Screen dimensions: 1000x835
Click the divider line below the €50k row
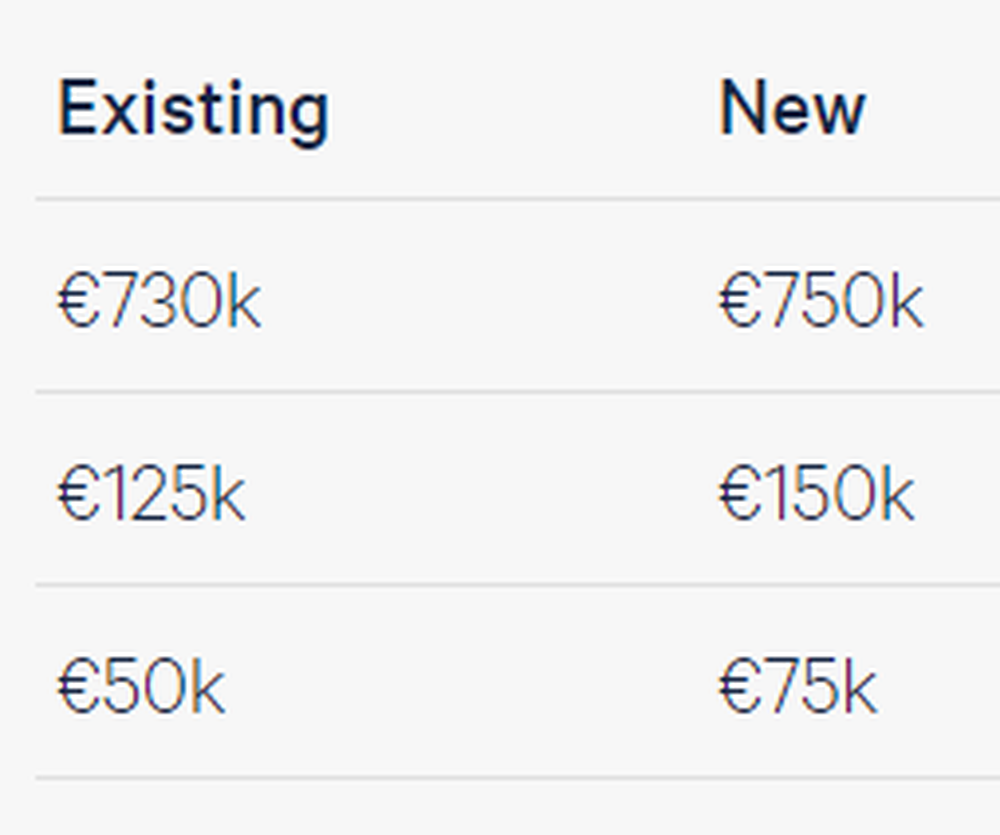click(517, 778)
